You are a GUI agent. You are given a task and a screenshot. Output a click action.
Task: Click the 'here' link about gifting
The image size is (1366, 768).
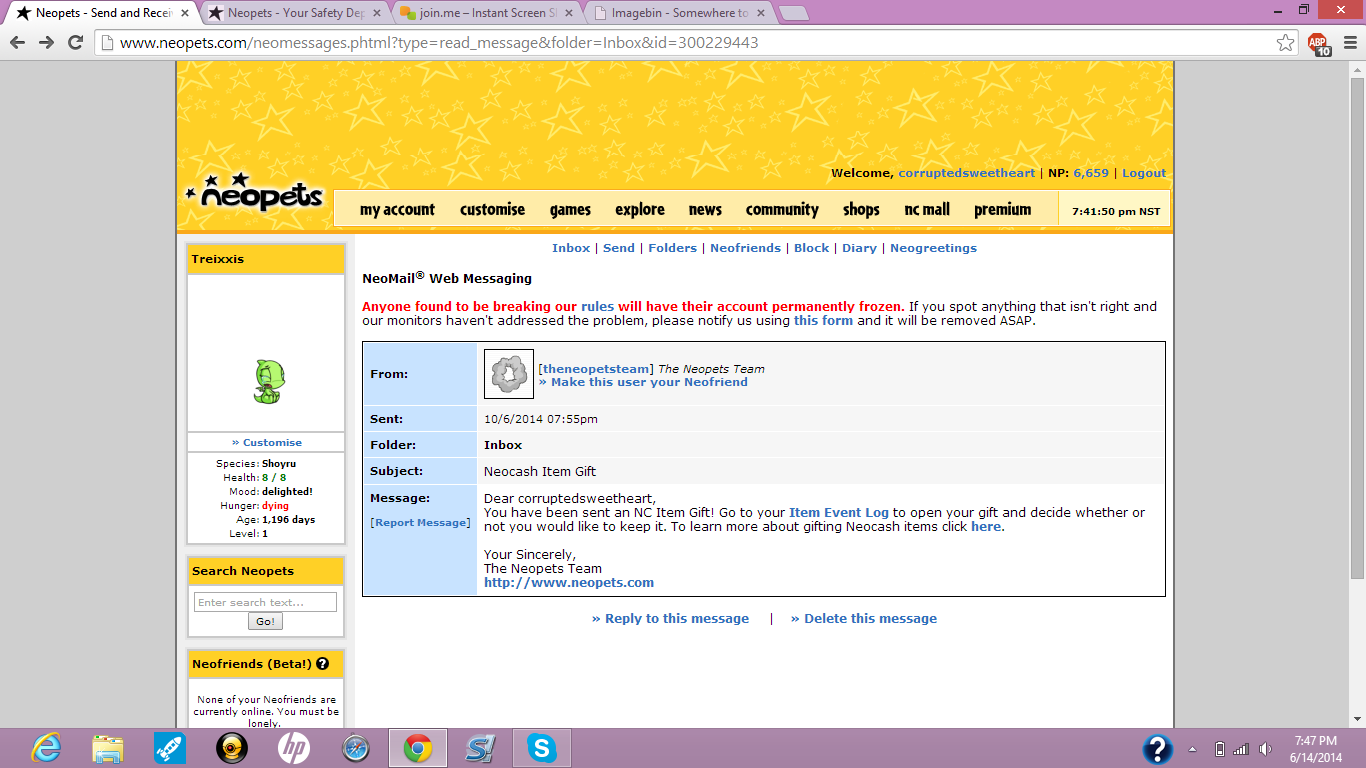[x=985, y=527]
